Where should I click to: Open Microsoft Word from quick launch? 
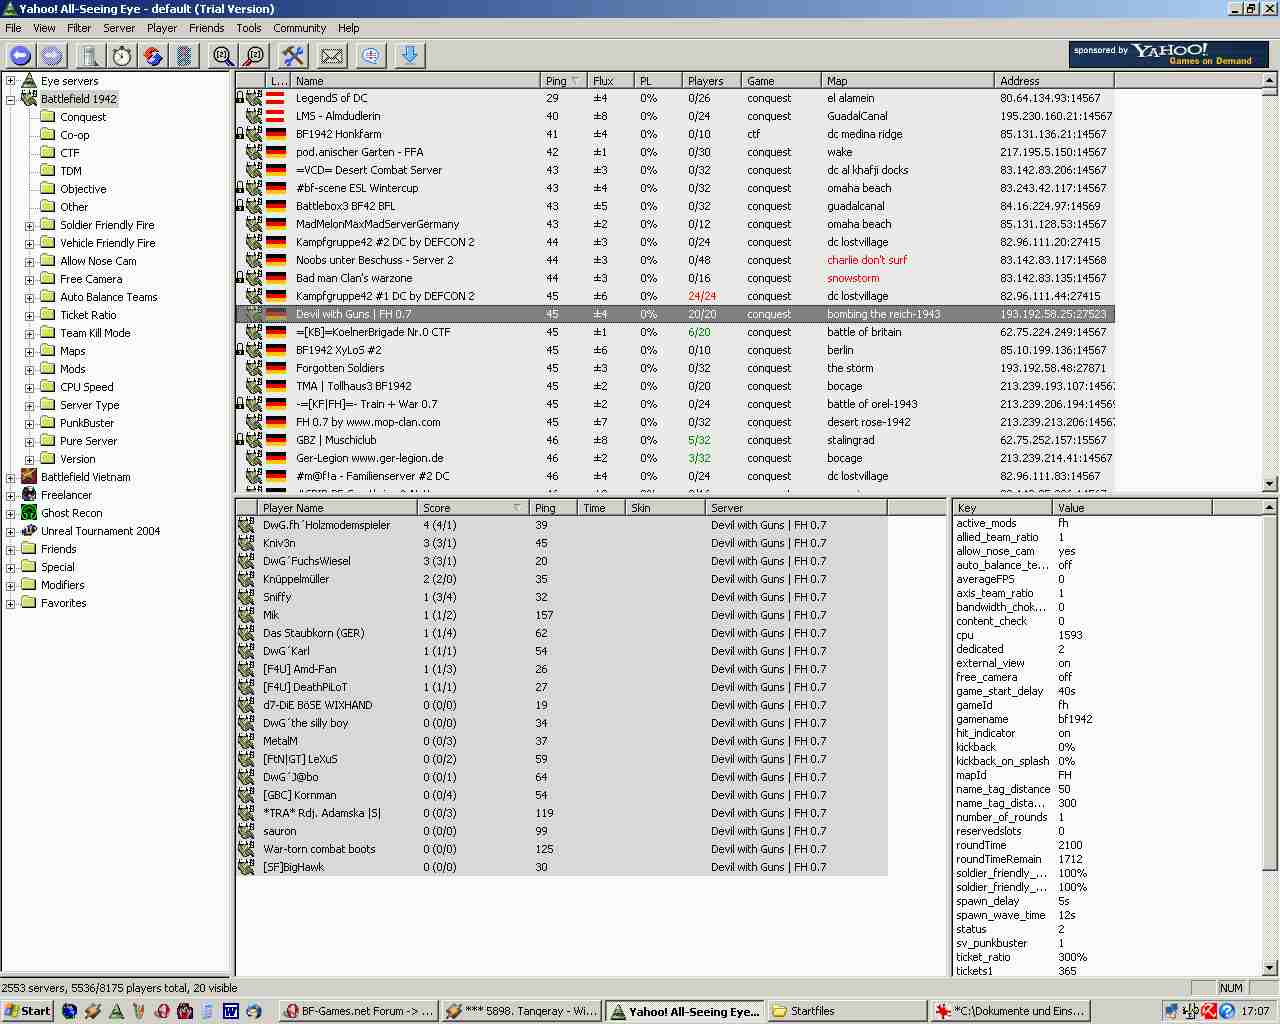[230, 1011]
